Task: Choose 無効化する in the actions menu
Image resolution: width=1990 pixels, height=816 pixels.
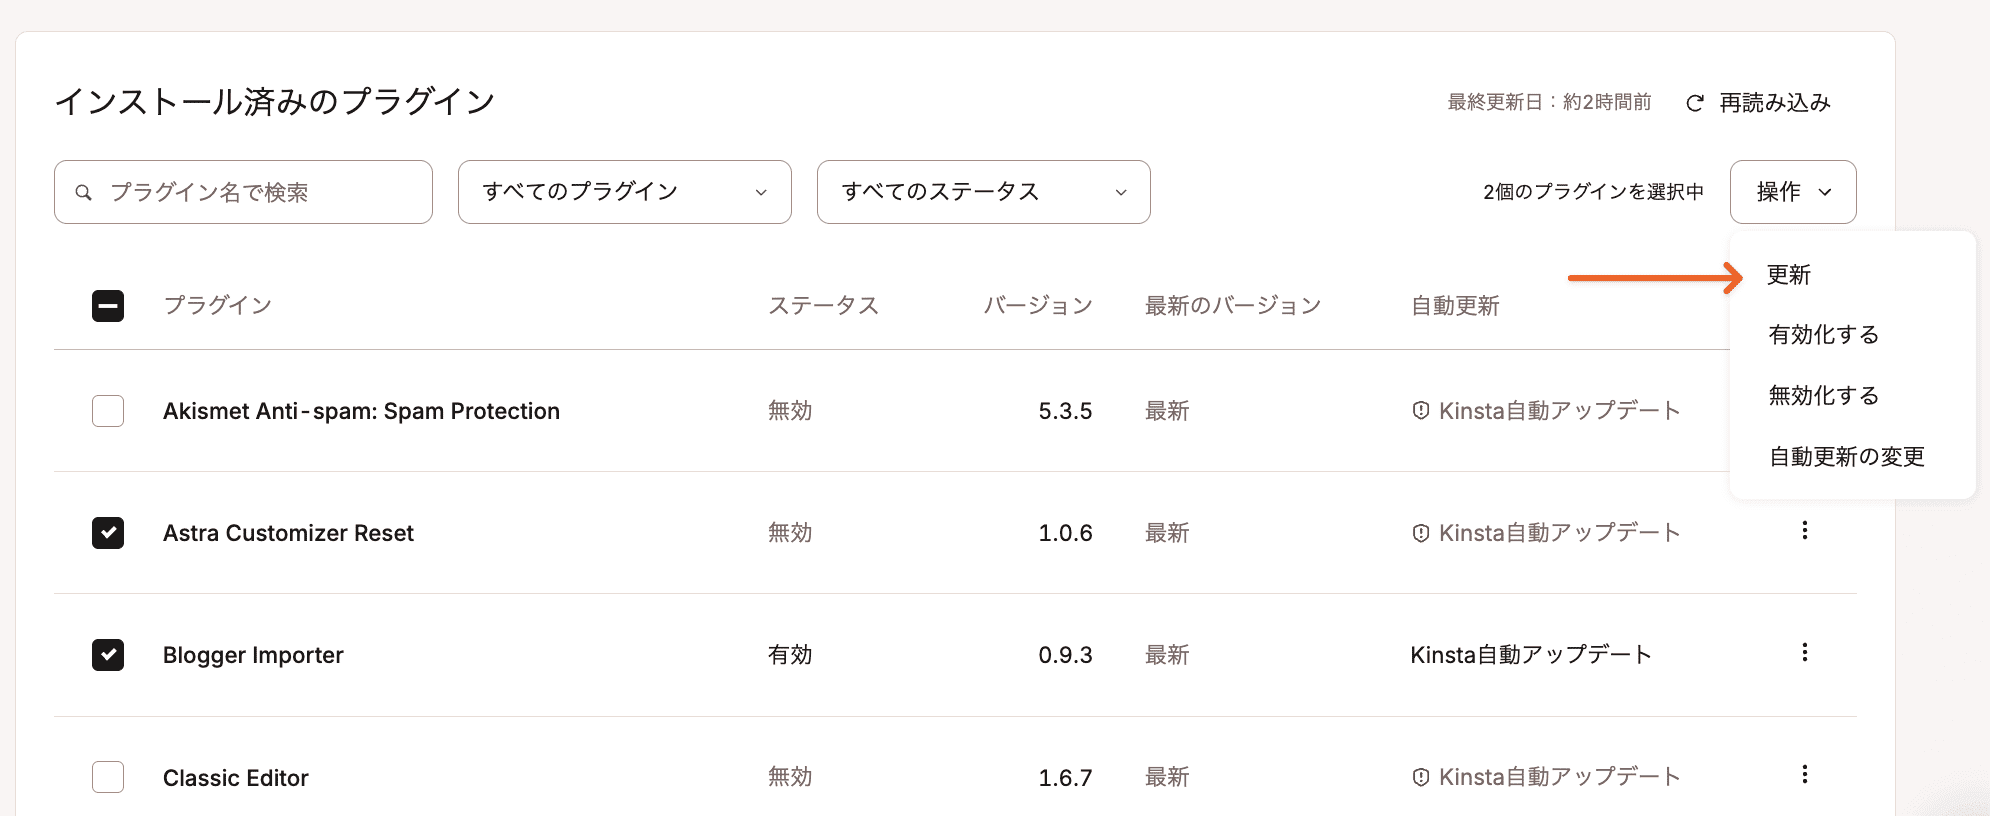Action: pyautogui.click(x=1824, y=396)
